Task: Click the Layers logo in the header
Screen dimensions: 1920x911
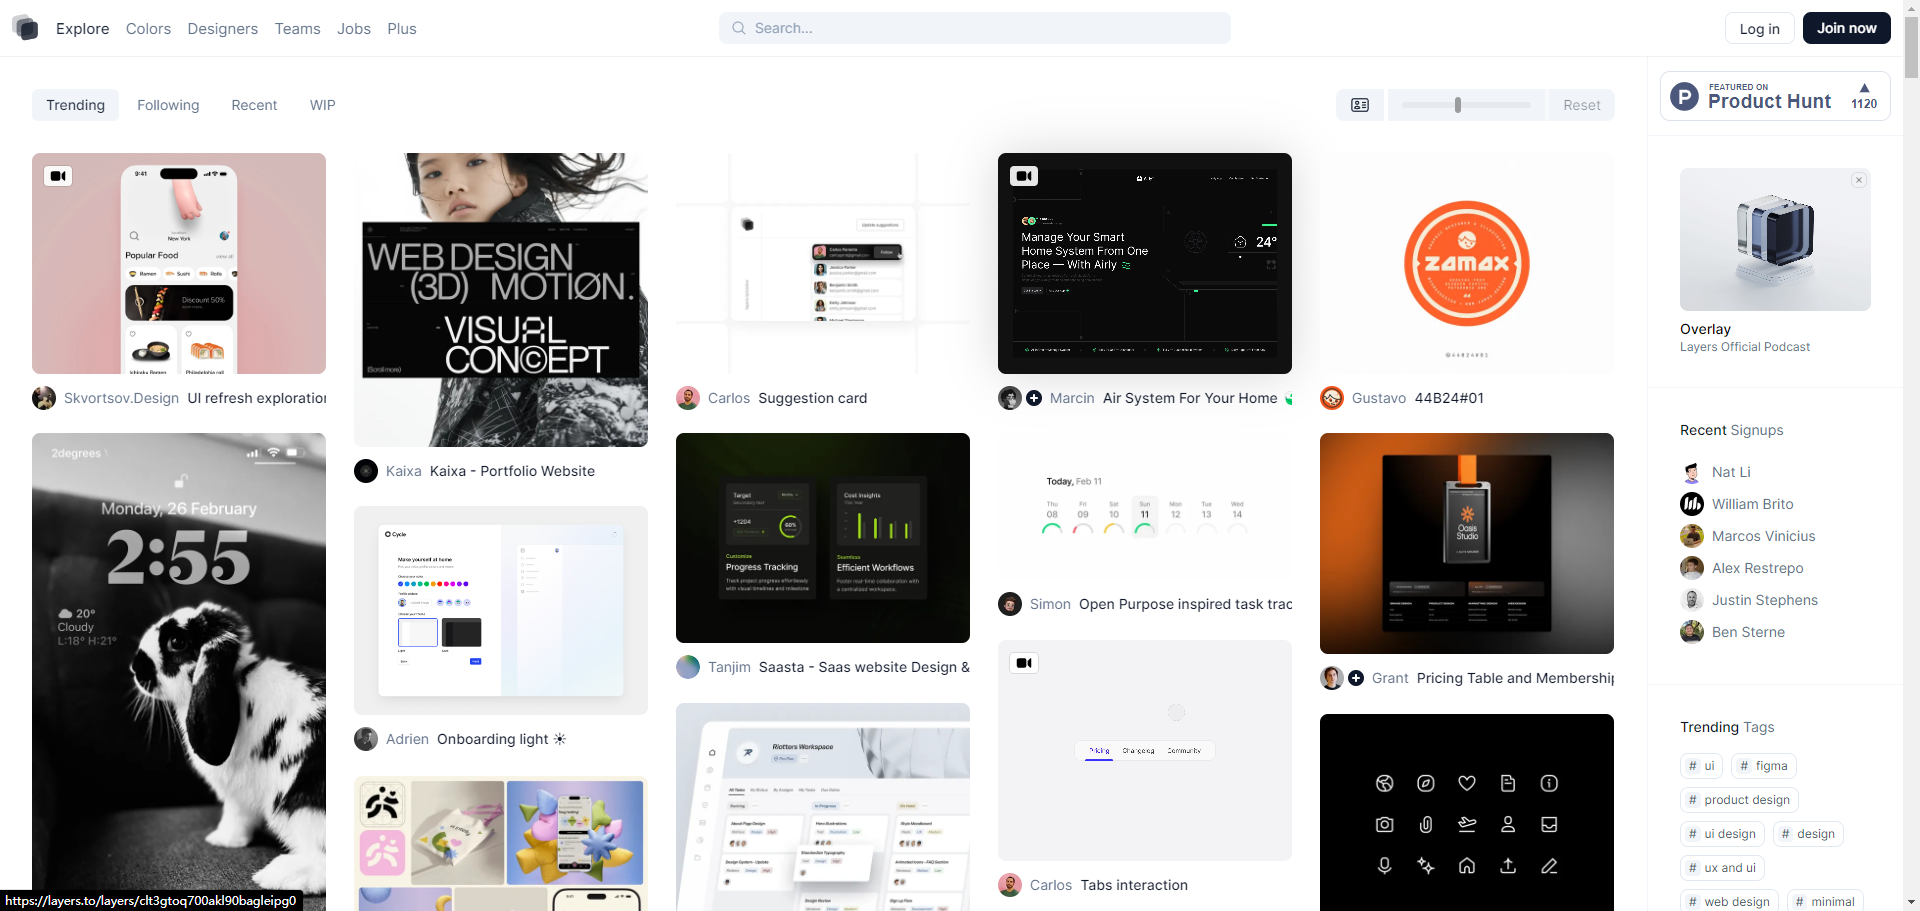Action: point(26,28)
